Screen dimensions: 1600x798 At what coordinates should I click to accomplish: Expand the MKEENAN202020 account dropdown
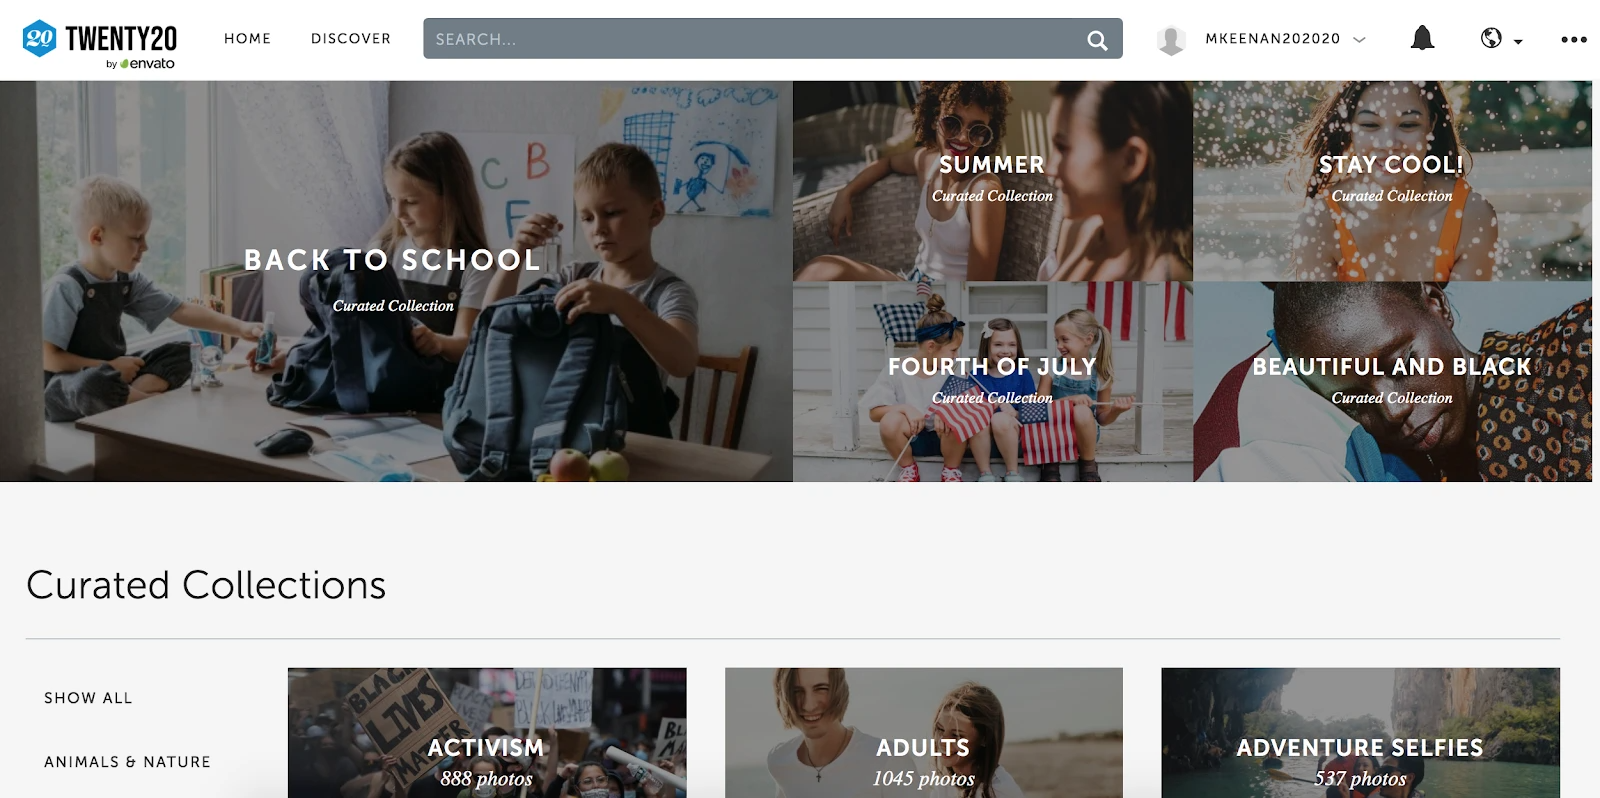[1359, 39]
